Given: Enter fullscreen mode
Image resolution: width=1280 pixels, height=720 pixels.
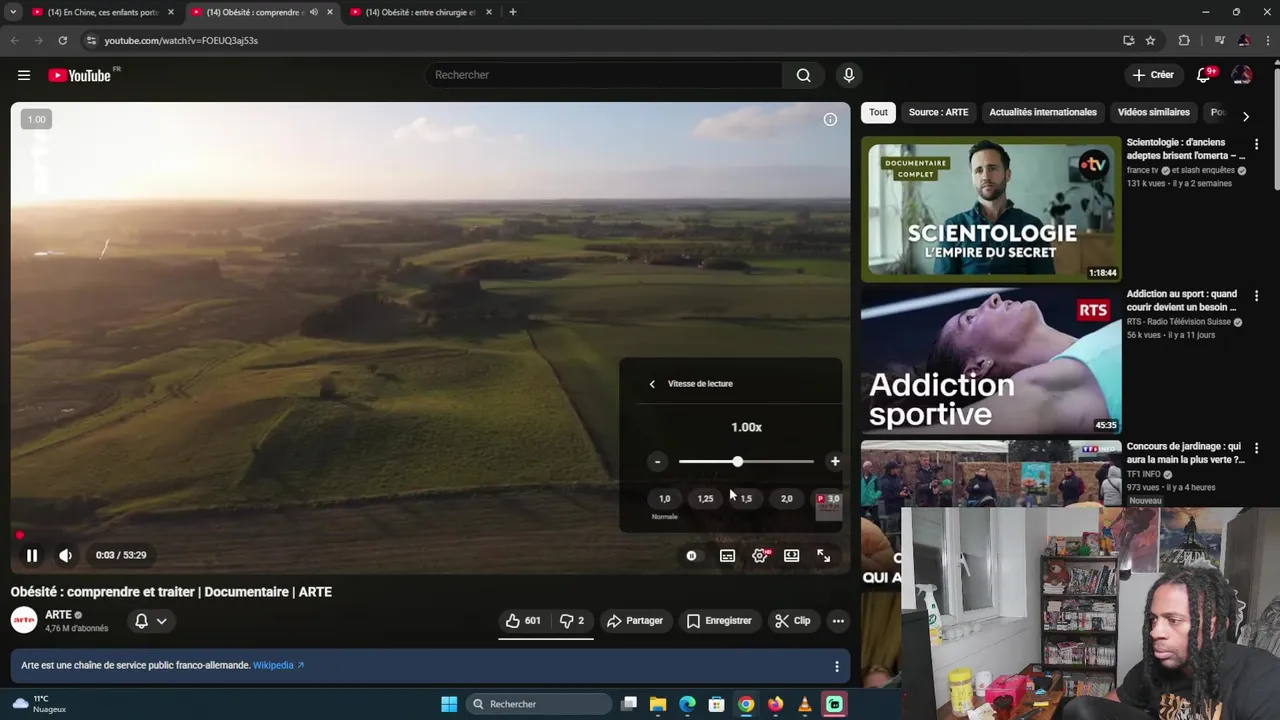Looking at the screenshot, I should tap(823, 556).
